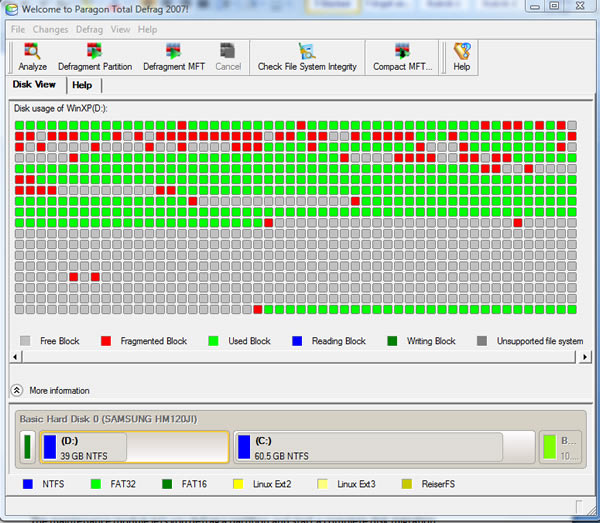This screenshot has width=600, height=523.
Task: Click the 'ReiserFS' legend label
Action: pos(438,484)
